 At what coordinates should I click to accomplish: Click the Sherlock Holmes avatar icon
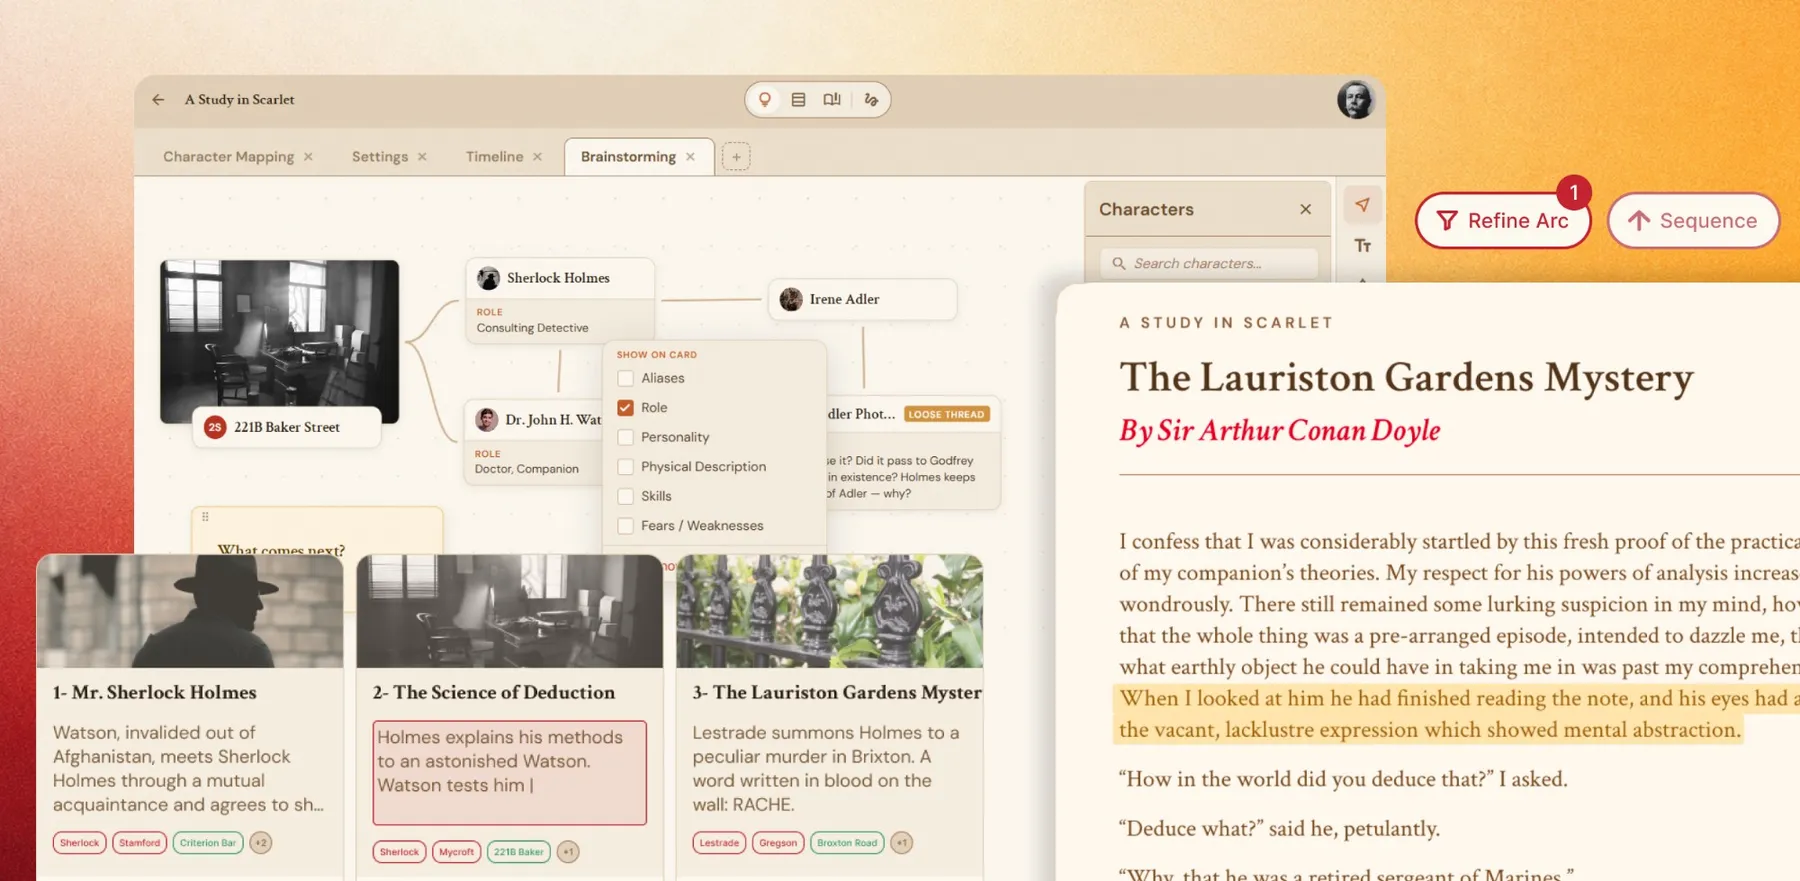point(488,278)
